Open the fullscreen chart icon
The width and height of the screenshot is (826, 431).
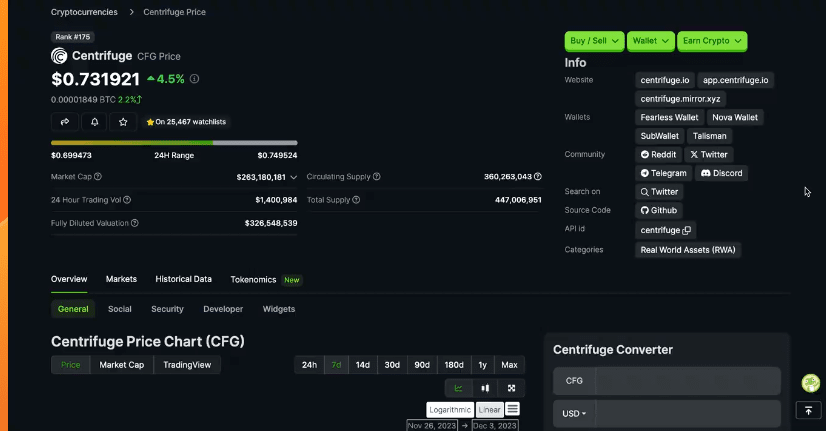[512, 388]
